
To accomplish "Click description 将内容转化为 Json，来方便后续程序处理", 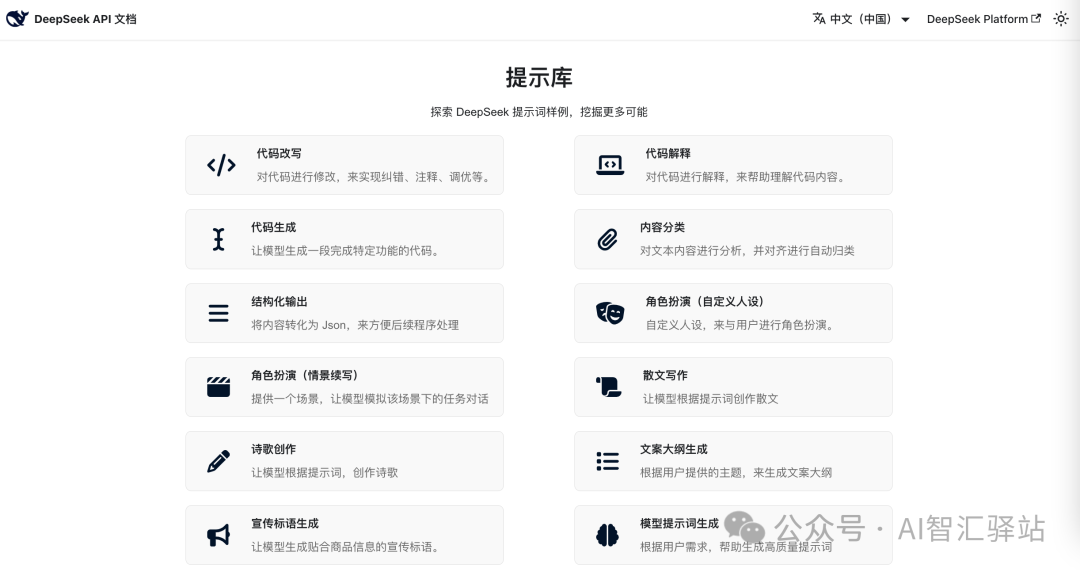I will point(355,325).
